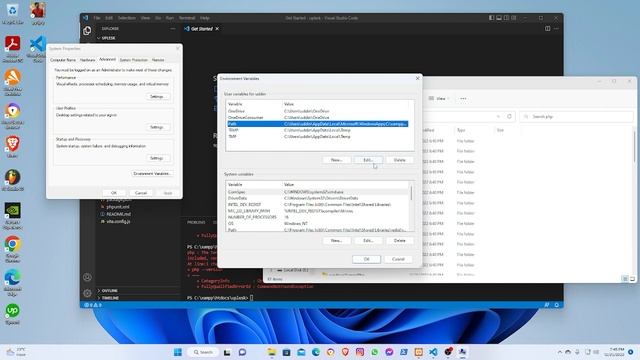Click Delete for system variables

399,240
